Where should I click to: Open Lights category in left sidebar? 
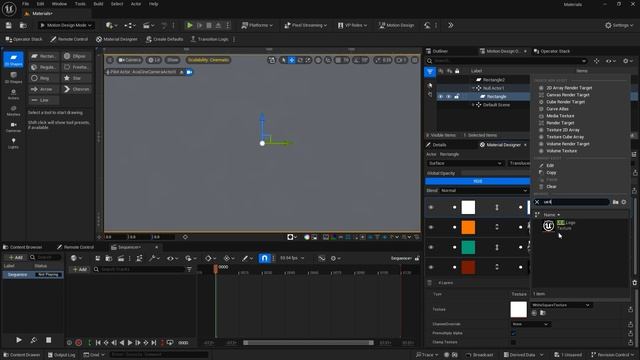coord(13,143)
